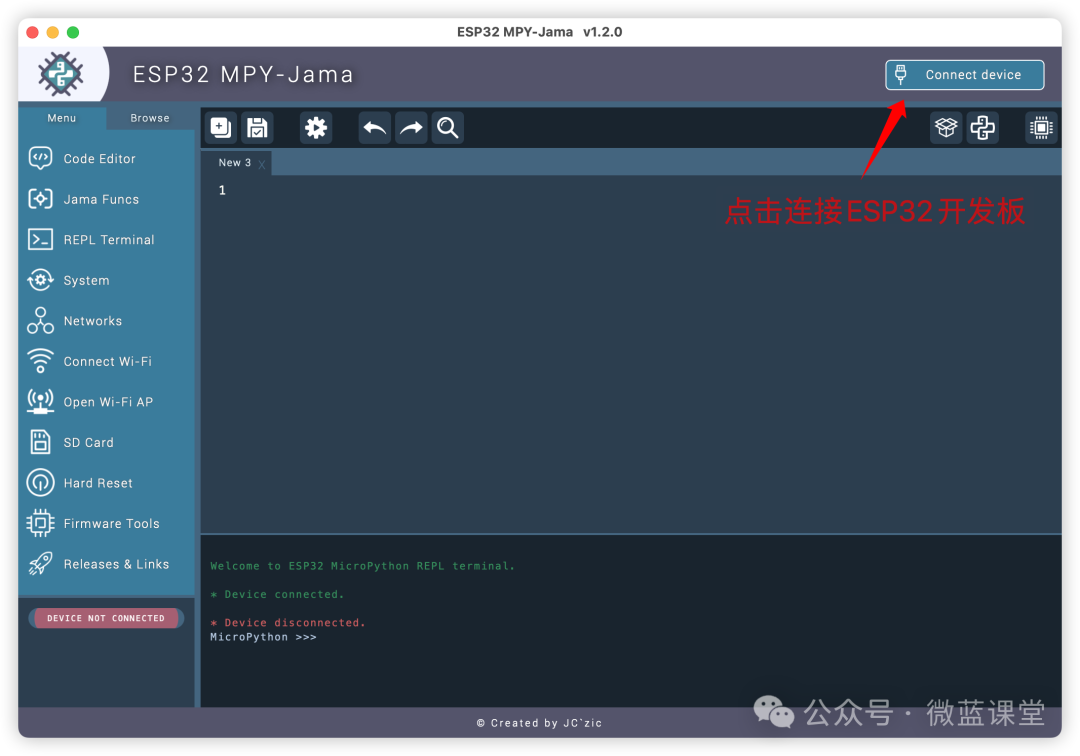Click the USB plug icon in Connect device
Screen dimensions: 1080x756
coord(900,74)
